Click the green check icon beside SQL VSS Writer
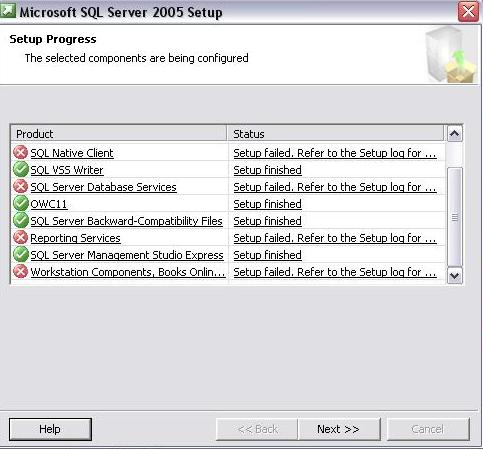The height and width of the screenshot is (449, 483). click(x=20, y=169)
